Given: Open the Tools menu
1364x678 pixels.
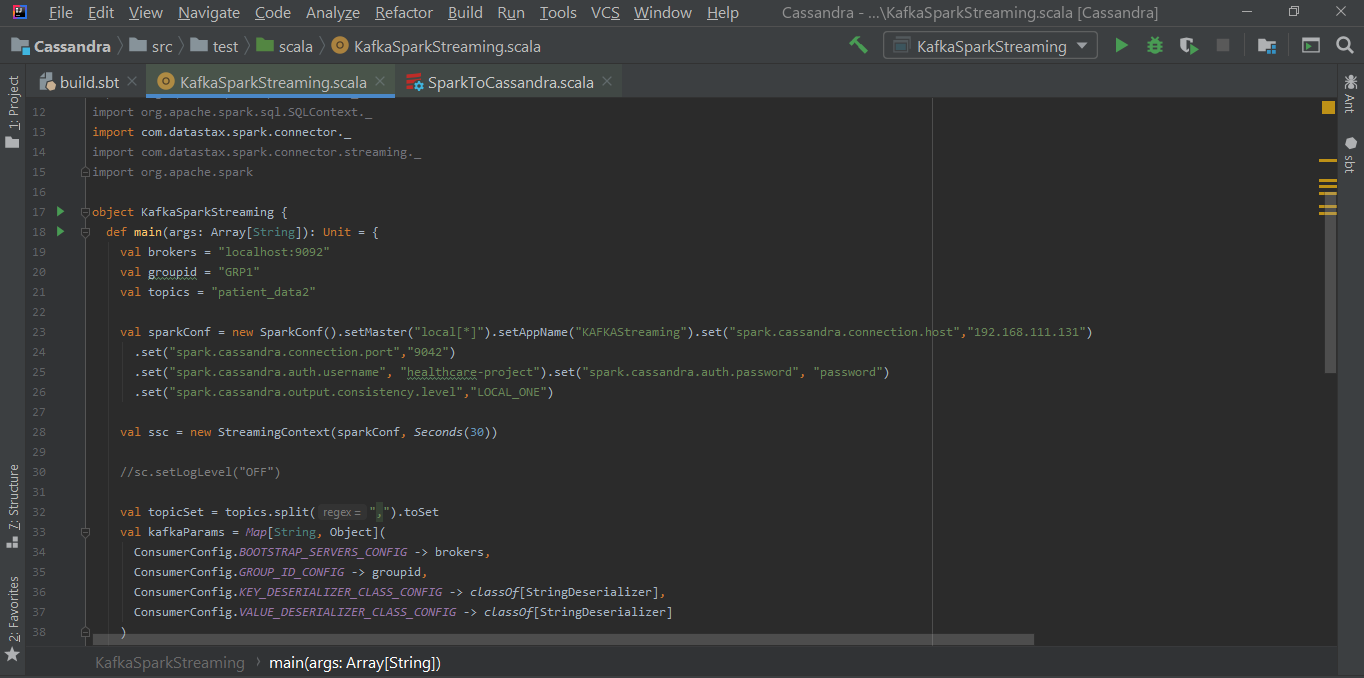Looking at the screenshot, I should coord(558,13).
